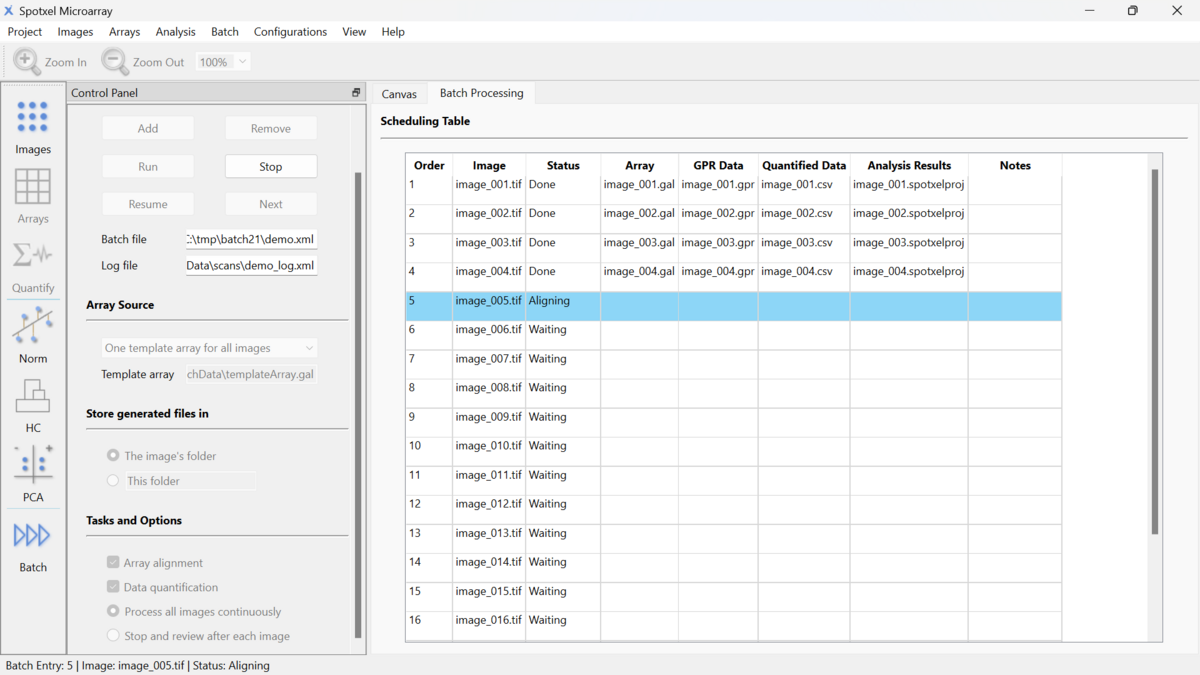Expand the zoom percentage dropdown
Viewport: 1200px width, 675px height.
pyautogui.click(x=242, y=62)
